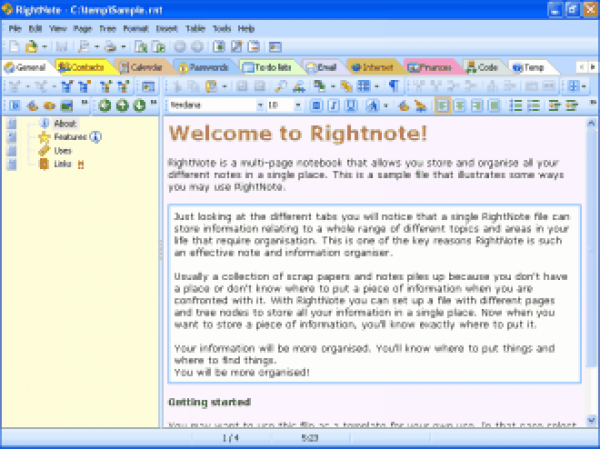The height and width of the screenshot is (449, 600).
Task: Set paragraph alignment to left
Action: 442,105
